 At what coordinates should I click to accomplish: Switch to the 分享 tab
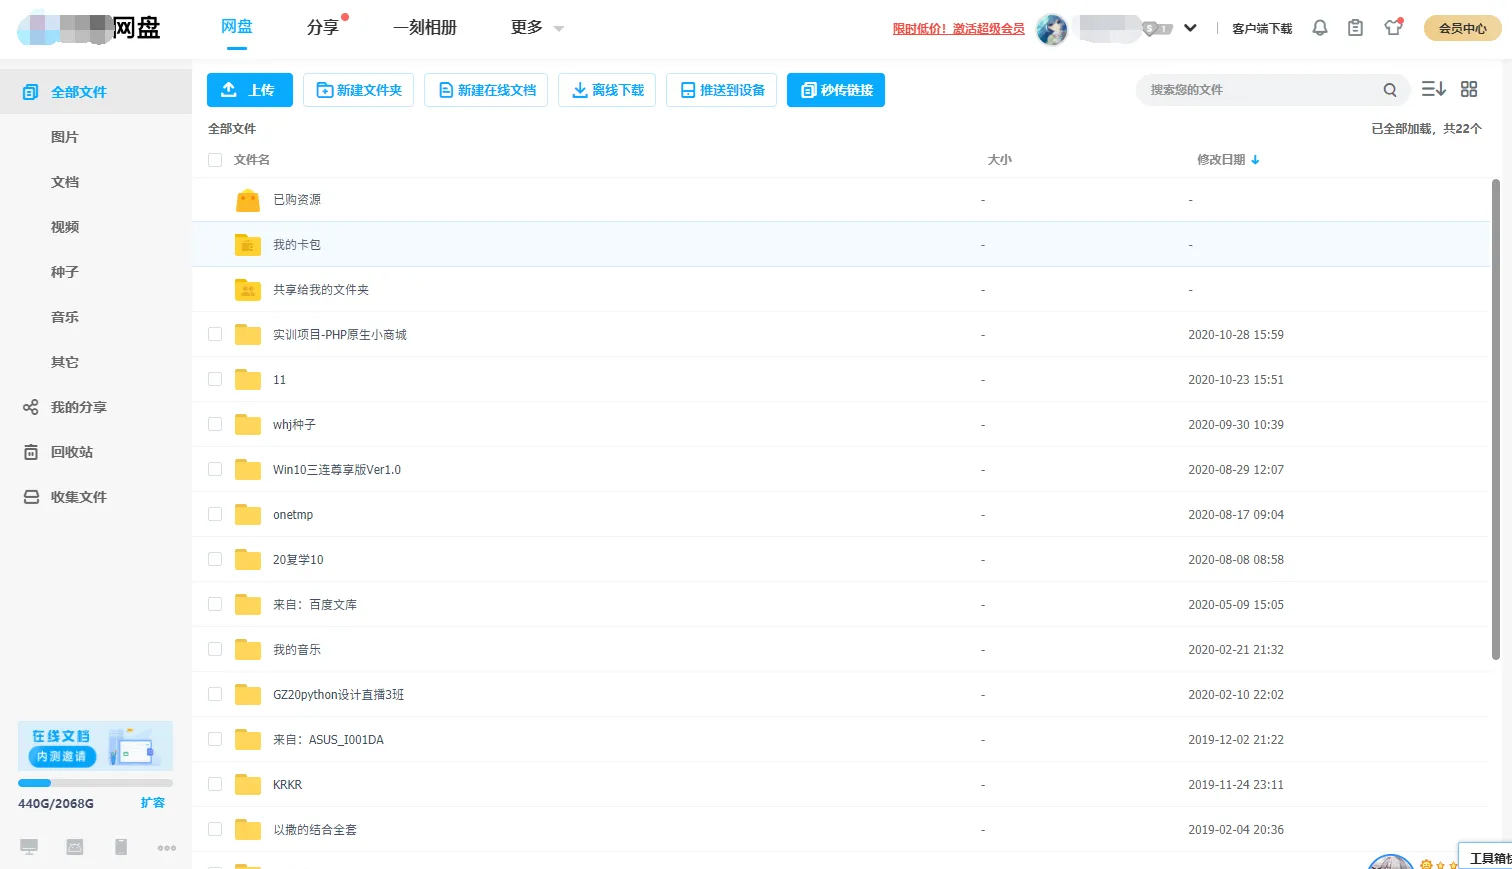click(x=323, y=28)
